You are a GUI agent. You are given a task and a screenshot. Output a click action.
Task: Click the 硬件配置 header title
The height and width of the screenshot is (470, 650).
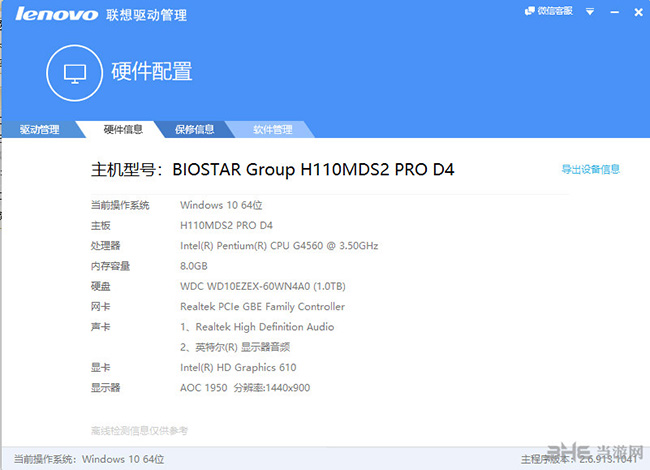(152, 71)
